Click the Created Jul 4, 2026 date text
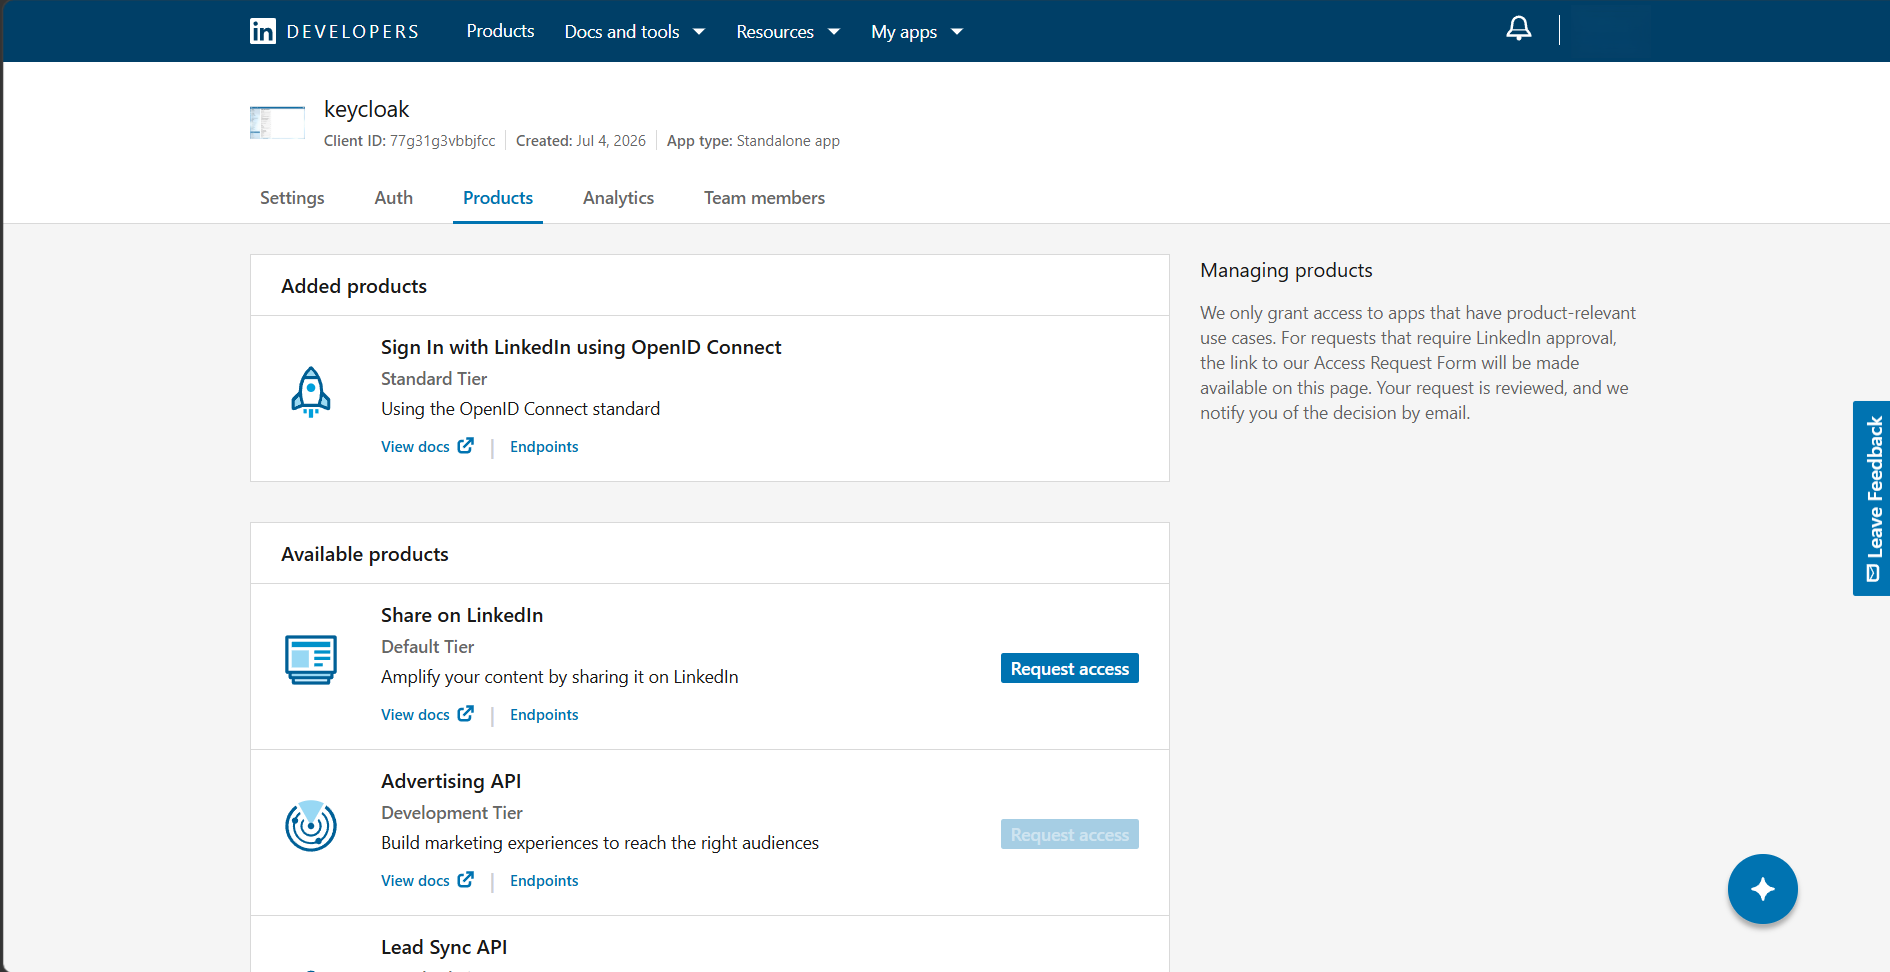The height and width of the screenshot is (972, 1890). (x=581, y=141)
